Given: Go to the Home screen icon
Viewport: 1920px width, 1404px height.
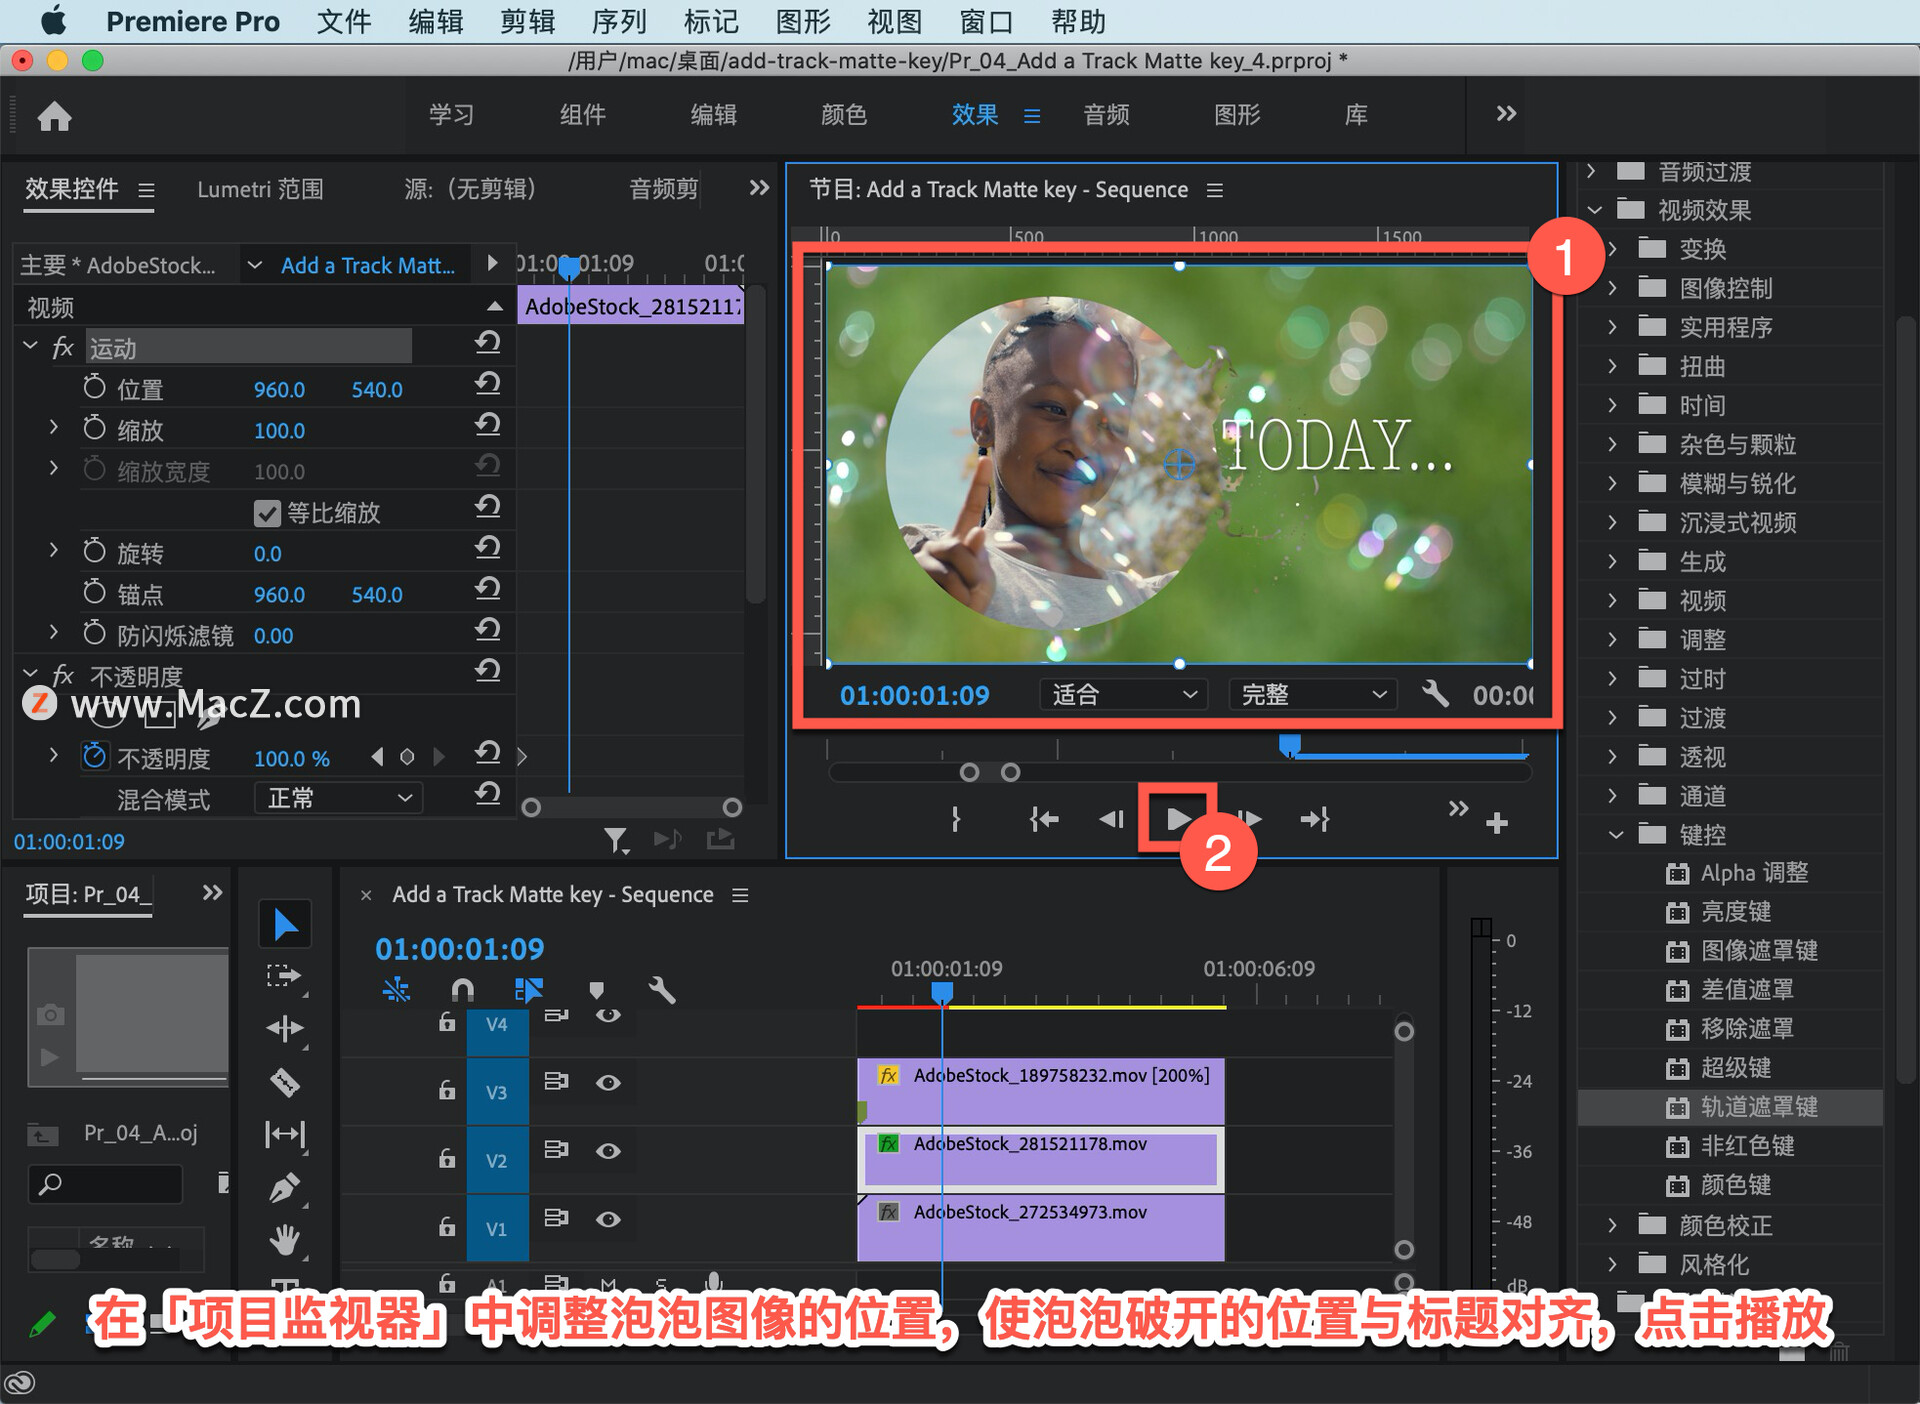Looking at the screenshot, I should [54, 117].
